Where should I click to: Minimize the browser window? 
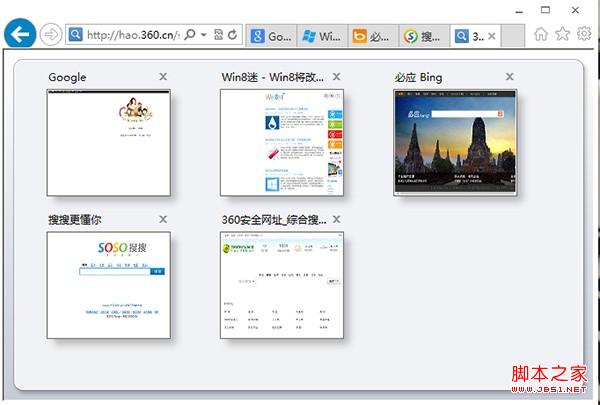[x=519, y=12]
